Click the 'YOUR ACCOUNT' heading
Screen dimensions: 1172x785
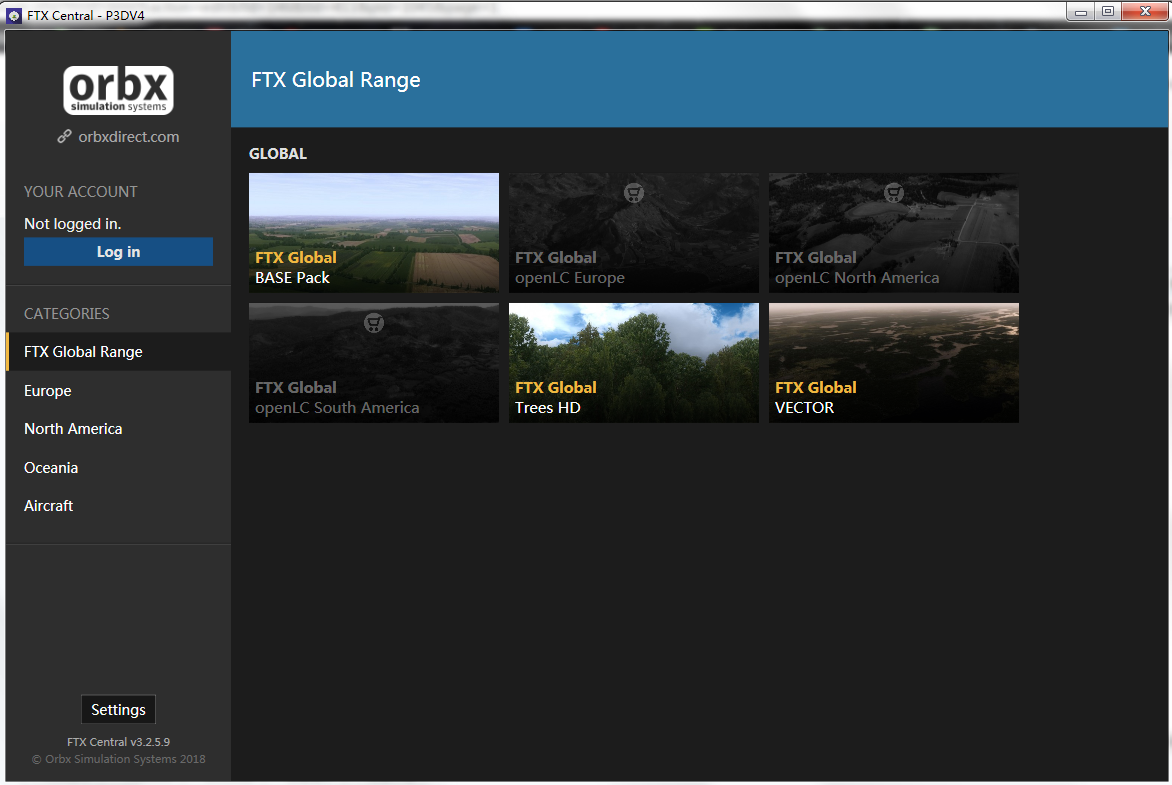[81, 191]
